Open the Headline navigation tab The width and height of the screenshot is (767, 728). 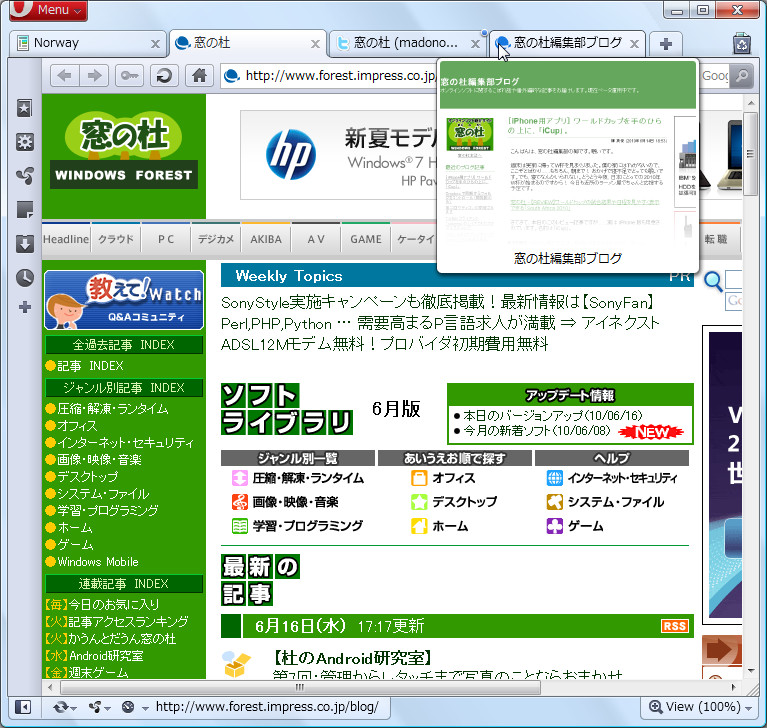coord(66,240)
